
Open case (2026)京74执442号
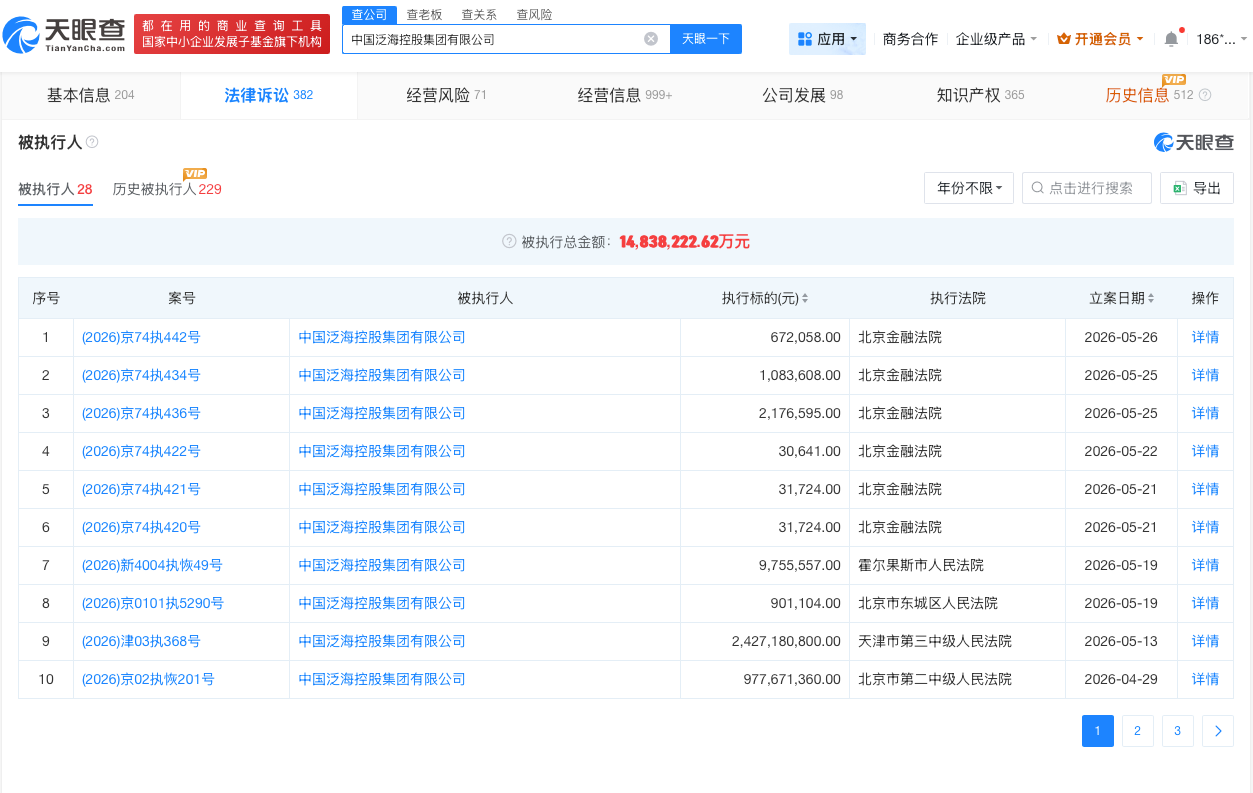pos(141,337)
